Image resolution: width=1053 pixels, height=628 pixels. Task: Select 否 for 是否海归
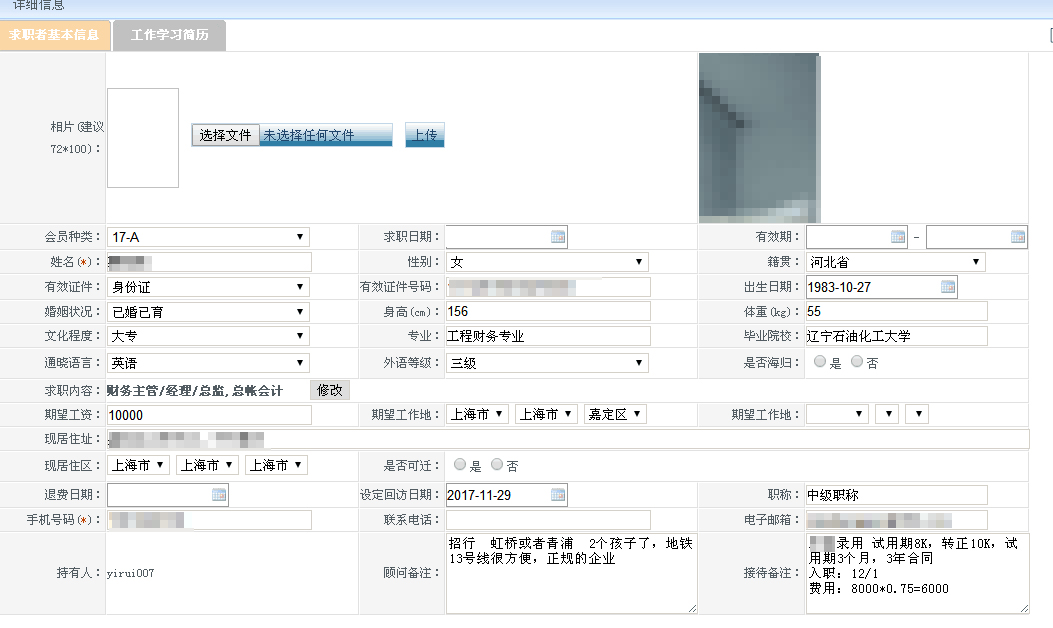[857, 361]
